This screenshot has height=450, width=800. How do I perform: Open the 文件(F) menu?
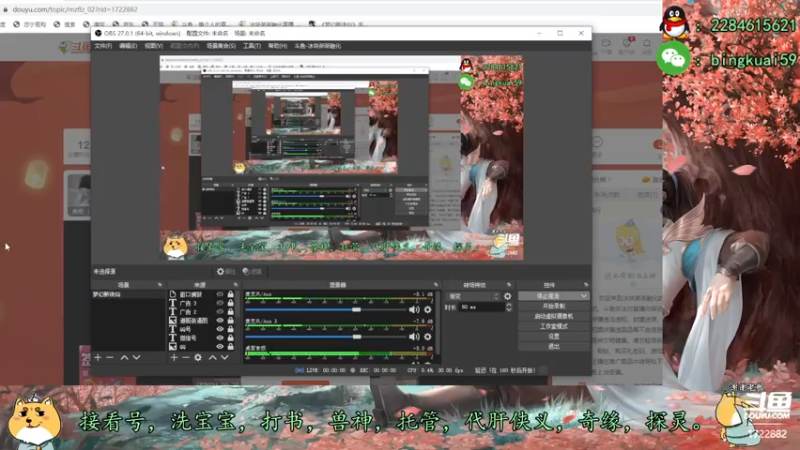(103, 46)
